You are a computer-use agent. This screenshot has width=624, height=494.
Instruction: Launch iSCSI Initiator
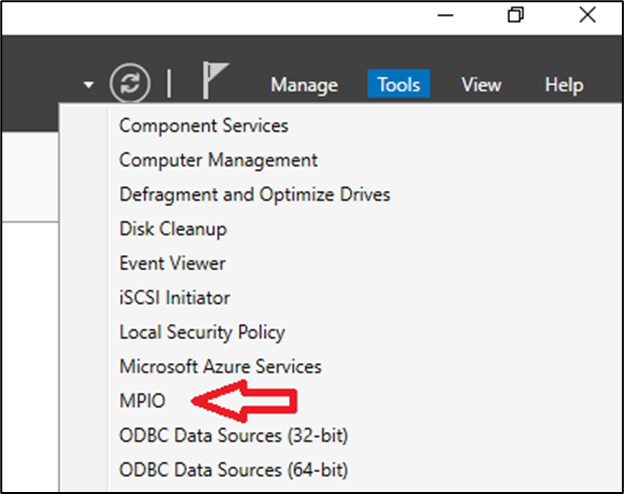point(174,298)
